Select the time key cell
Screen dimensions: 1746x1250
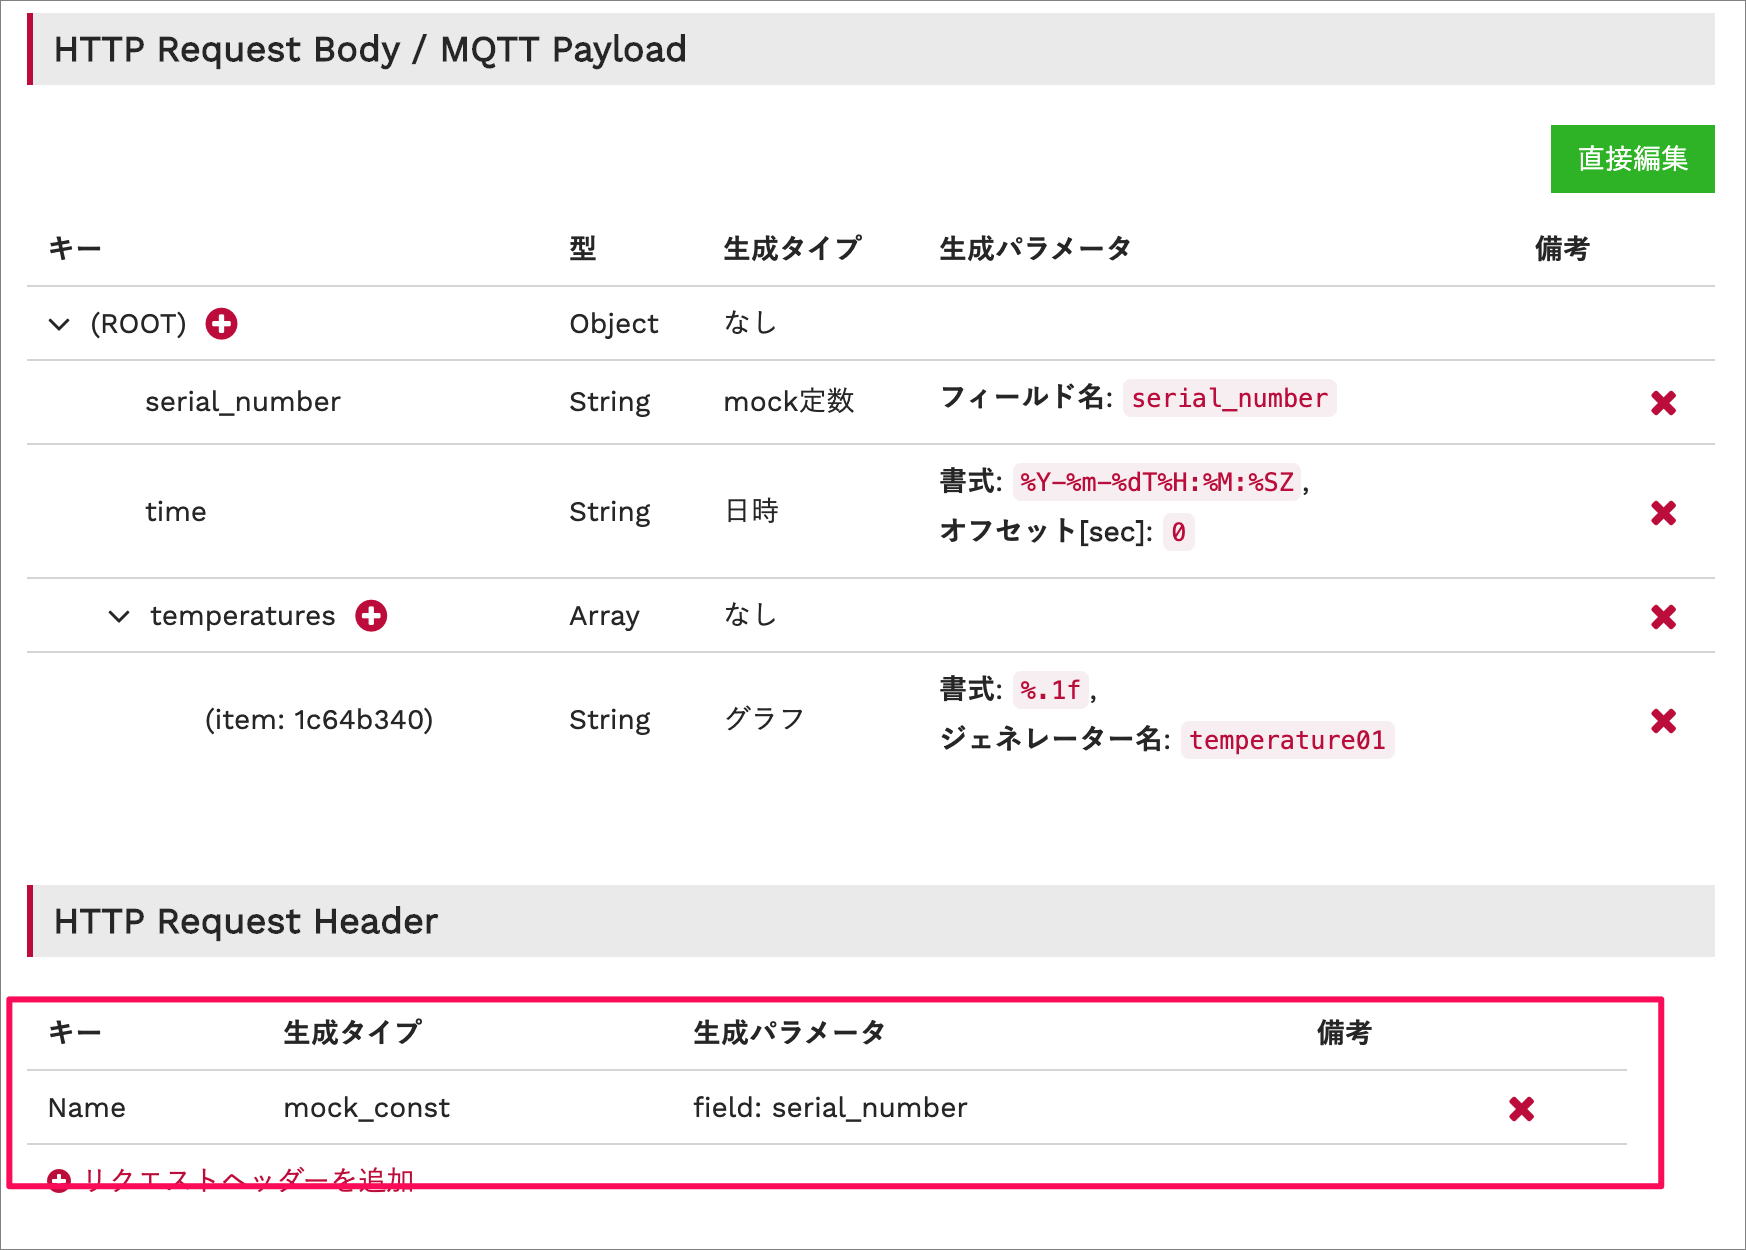coord(176,512)
